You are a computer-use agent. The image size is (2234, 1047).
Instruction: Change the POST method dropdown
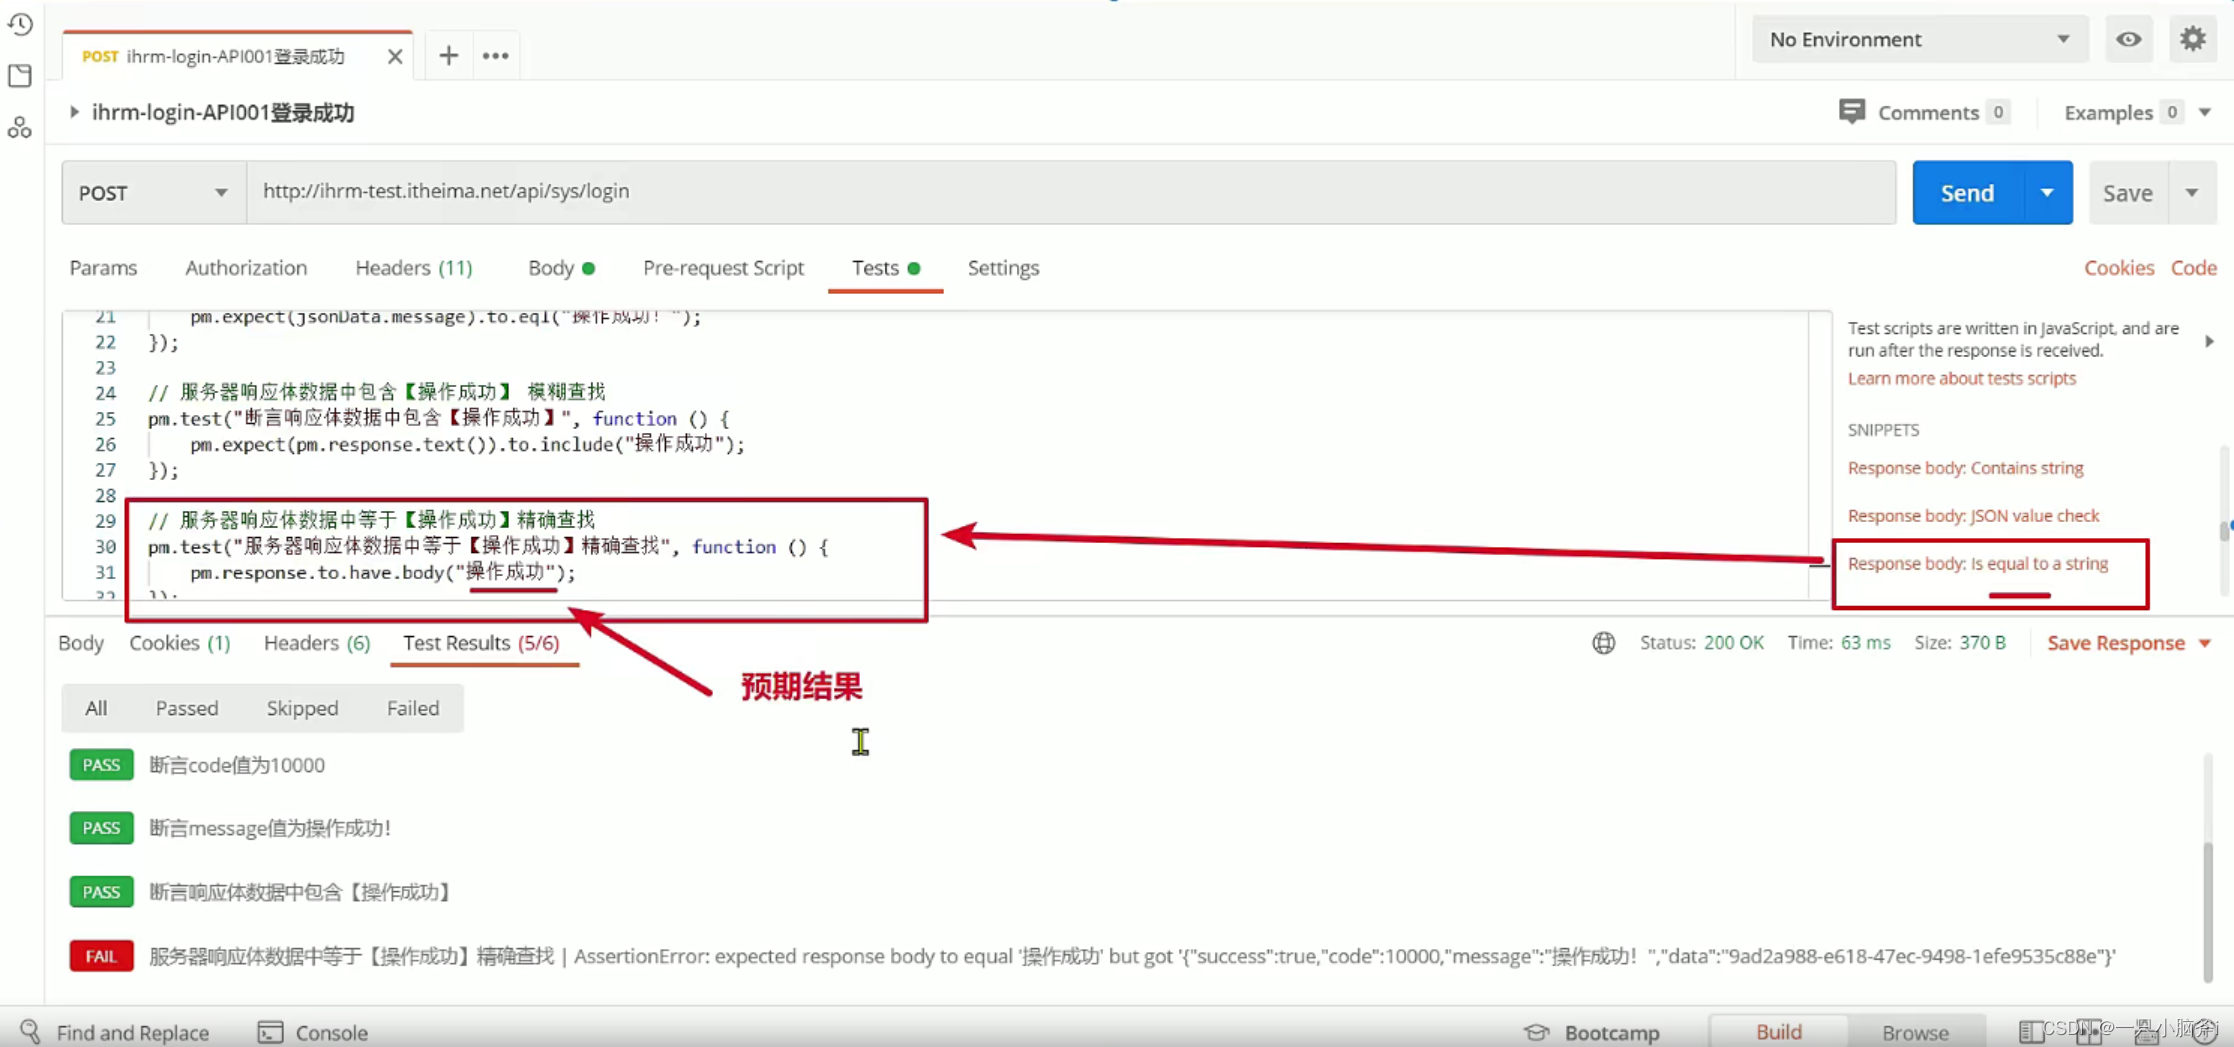154,192
